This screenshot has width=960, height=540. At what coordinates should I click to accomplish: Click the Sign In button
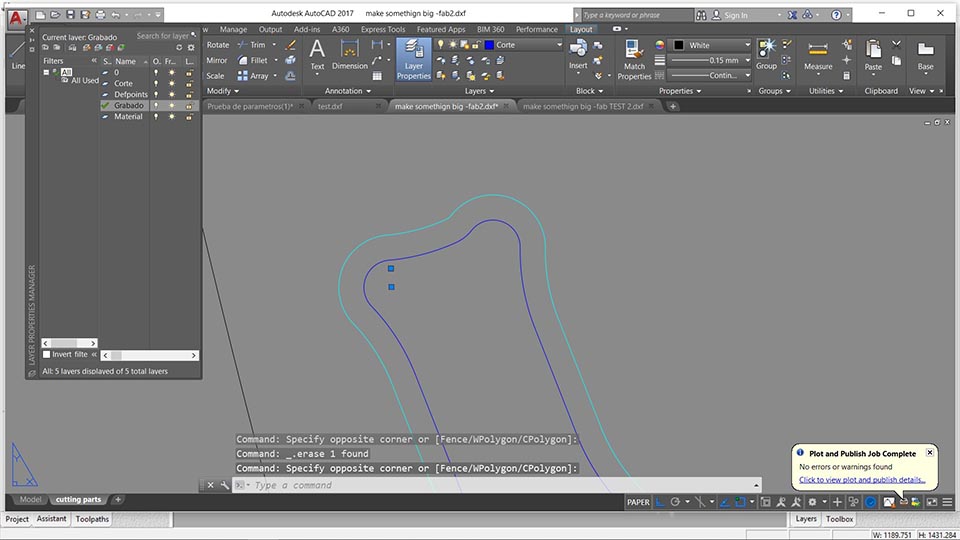click(735, 15)
